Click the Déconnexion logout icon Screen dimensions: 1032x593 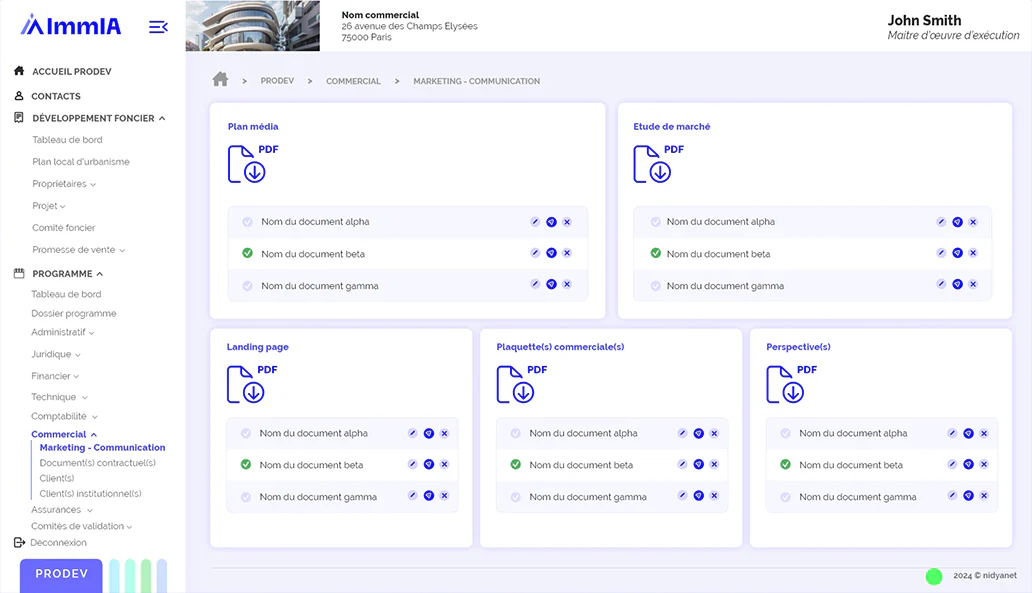pyautogui.click(x=19, y=542)
